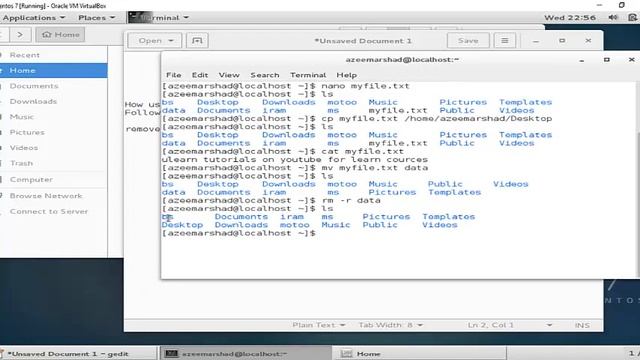Open the terminal Search menu
Image resolution: width=640 pixels, height=360 pixels.
pos(265,75)
